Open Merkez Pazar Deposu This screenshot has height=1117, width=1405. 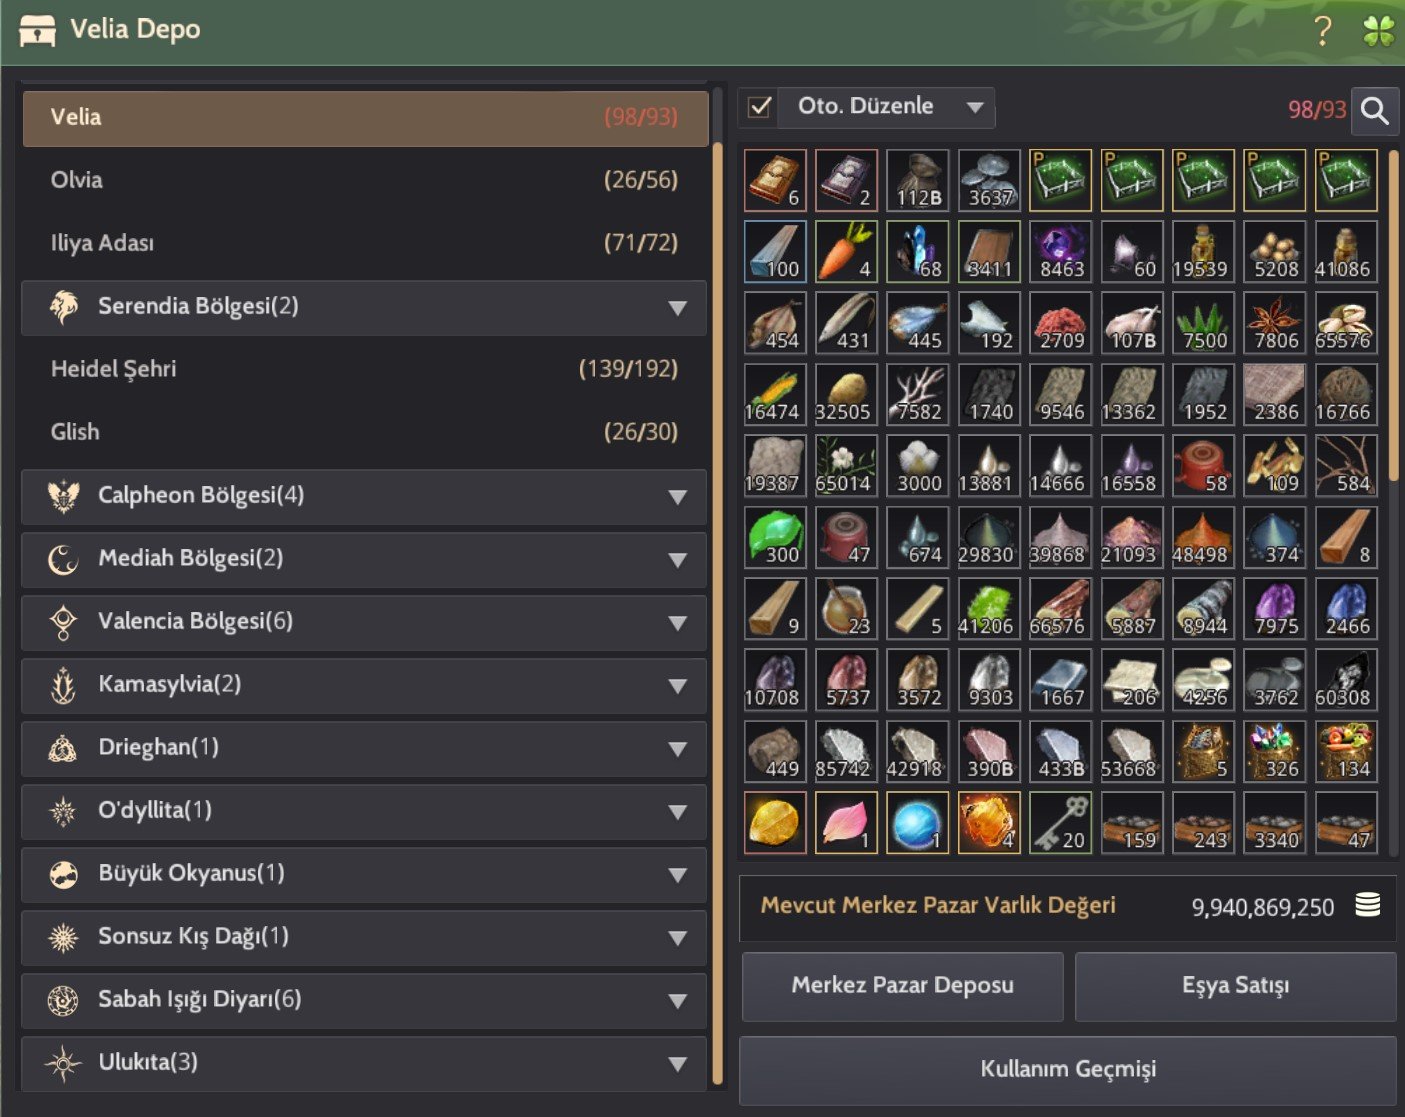coord(902,986)
